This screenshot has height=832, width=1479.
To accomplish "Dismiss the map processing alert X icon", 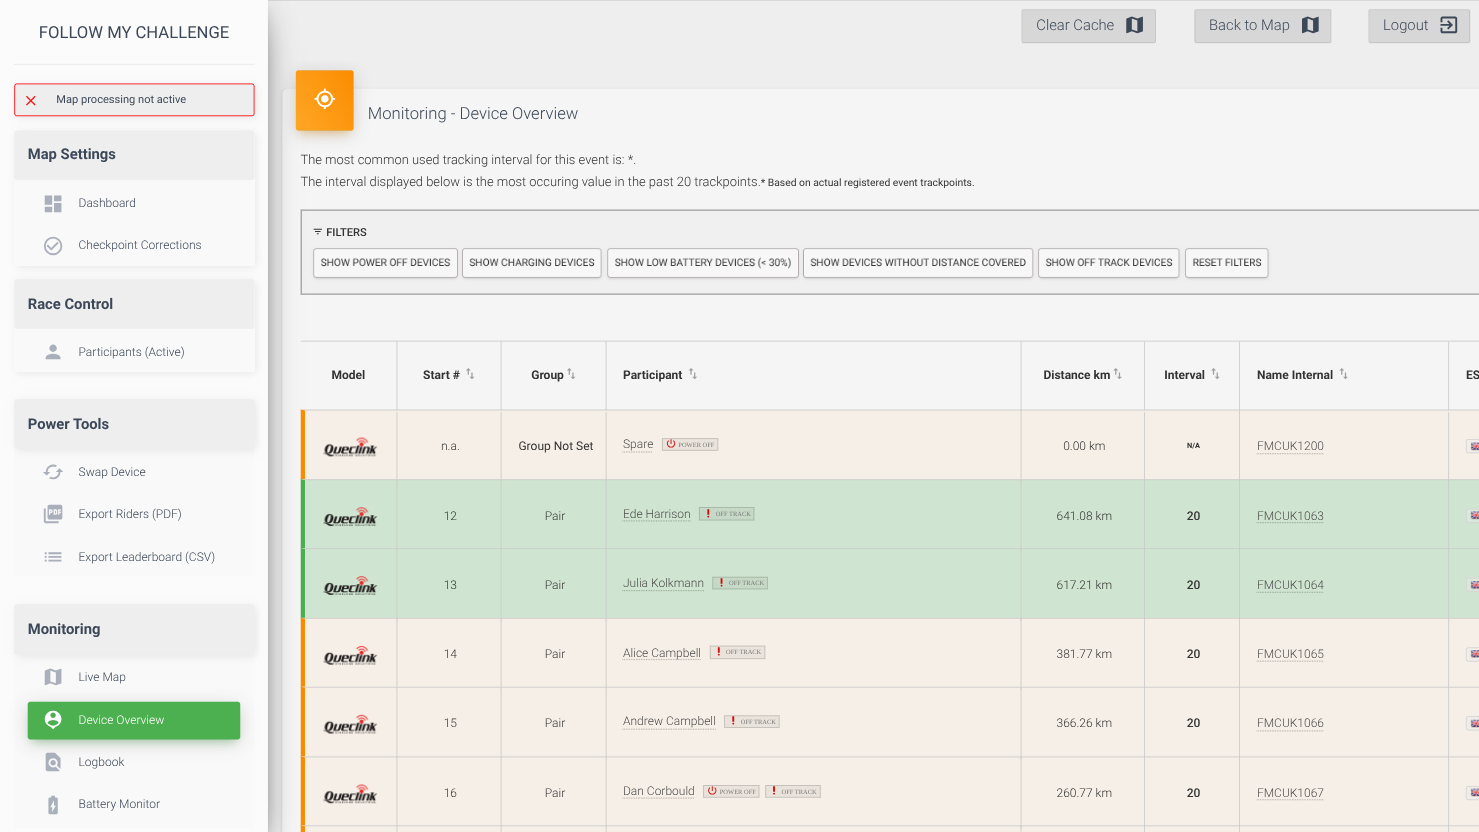I will pos(31,100).
